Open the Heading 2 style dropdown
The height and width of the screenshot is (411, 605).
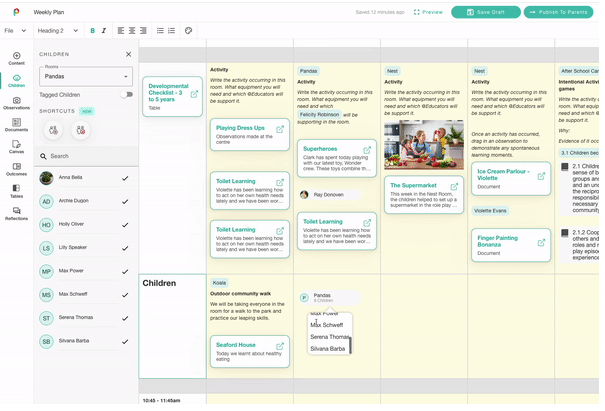(x=58, y=31)
